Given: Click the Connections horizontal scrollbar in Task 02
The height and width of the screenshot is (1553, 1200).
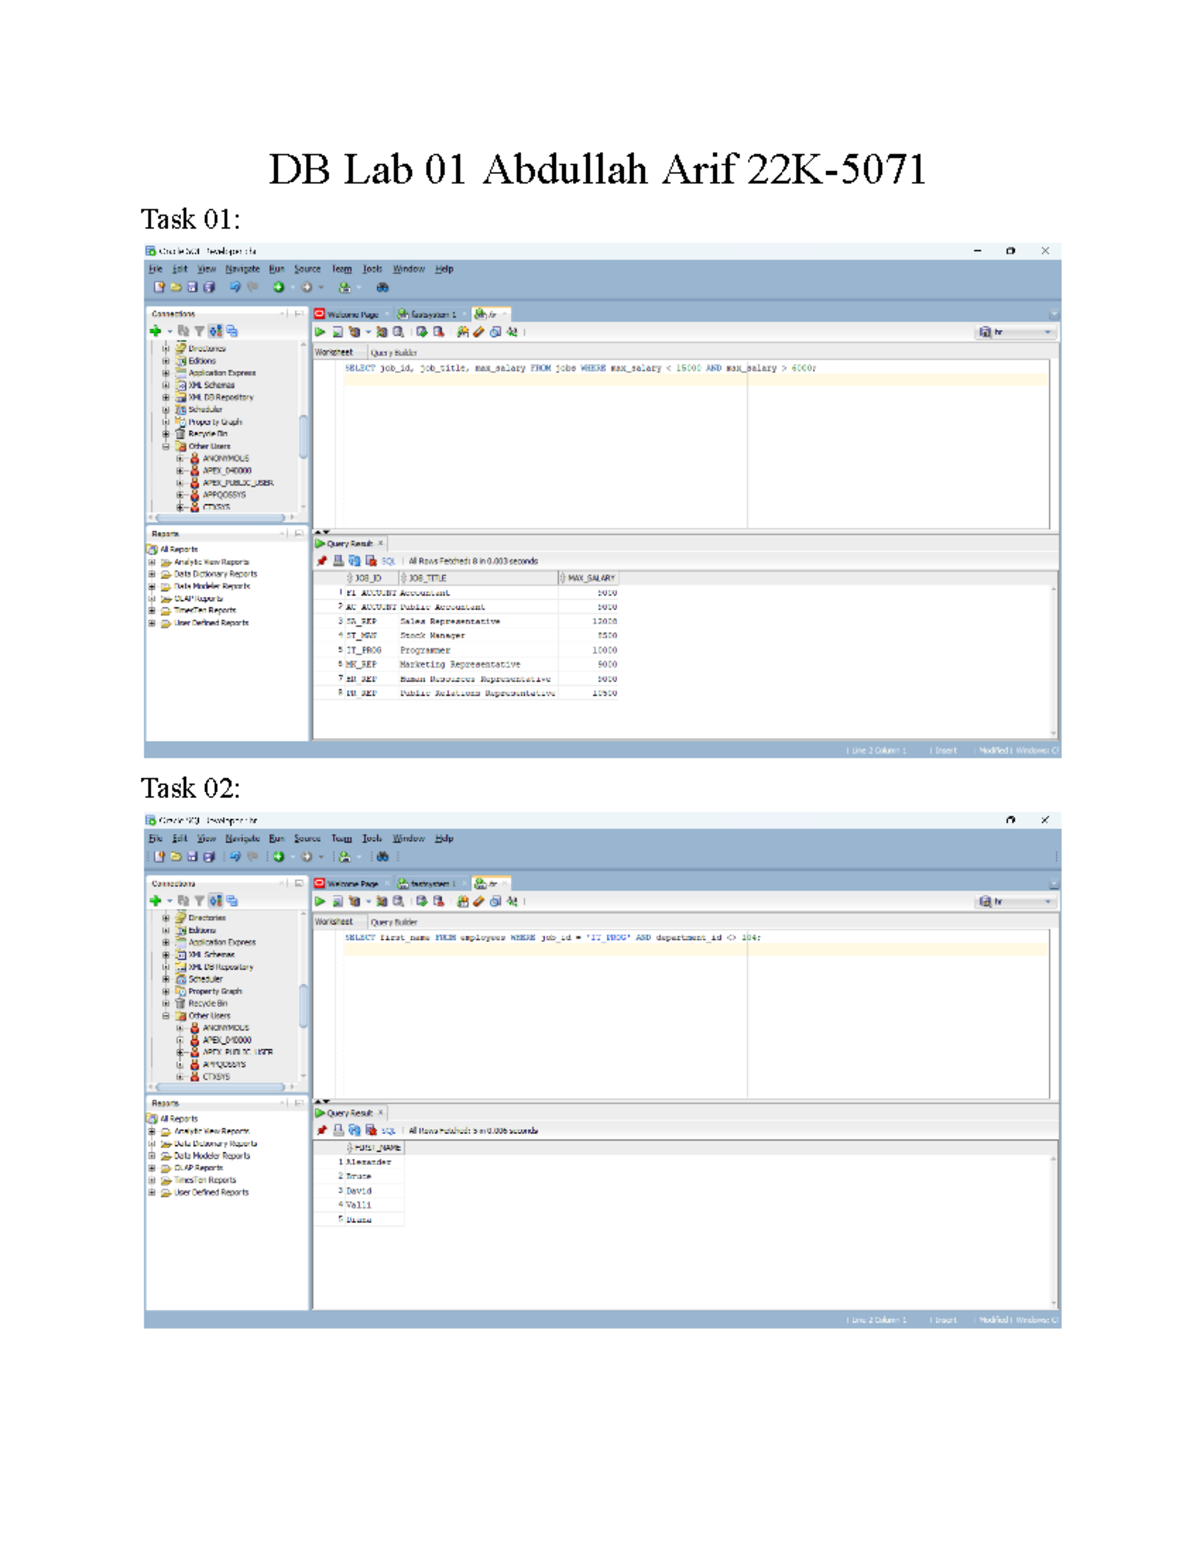Looking at the screenshot, I should tap(222, 1086).
